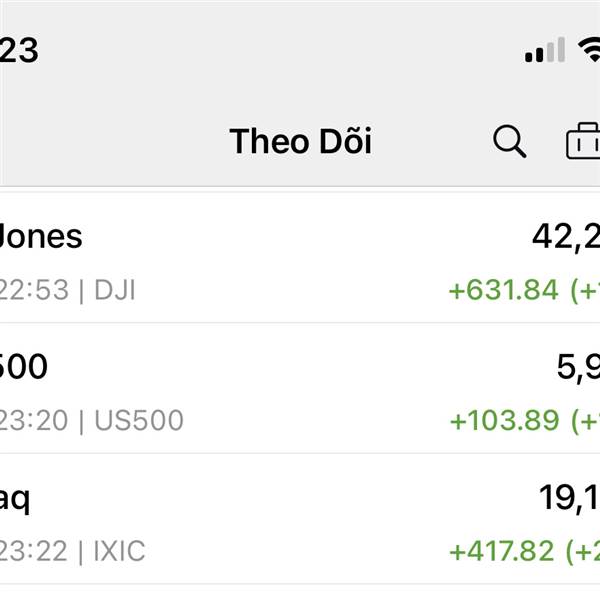Tap the status bar clock

19,50
